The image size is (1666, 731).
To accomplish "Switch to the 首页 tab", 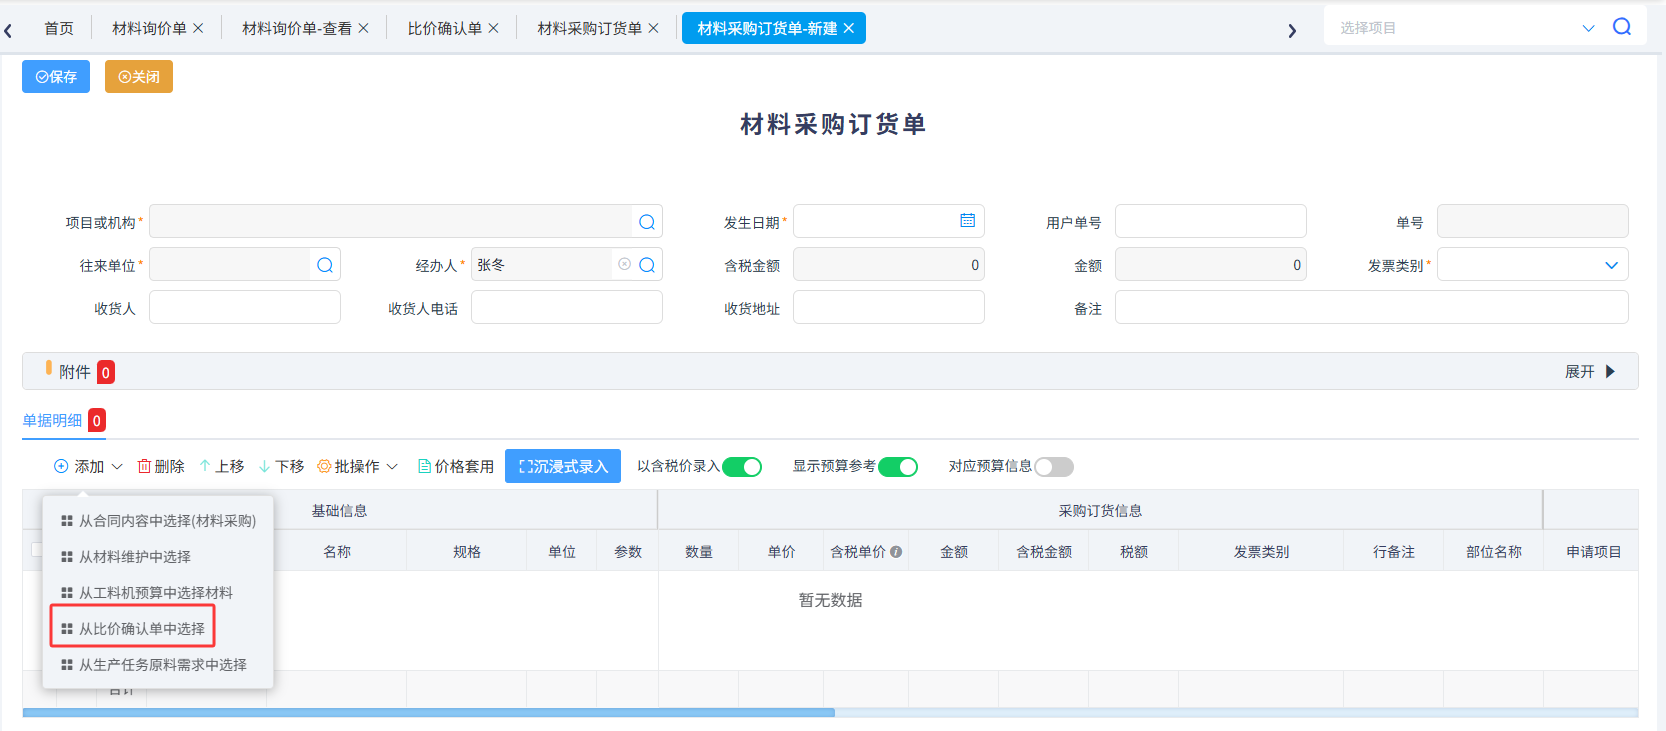I will 59,28.
